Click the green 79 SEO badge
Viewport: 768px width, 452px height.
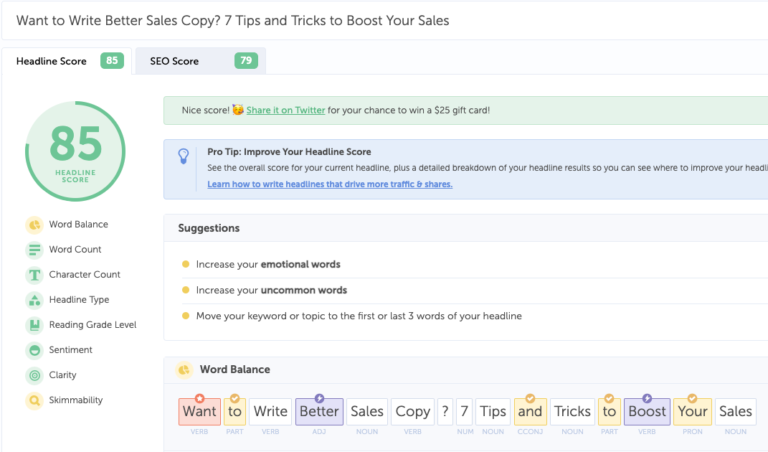pyautogui.click(x=246, y=61)
